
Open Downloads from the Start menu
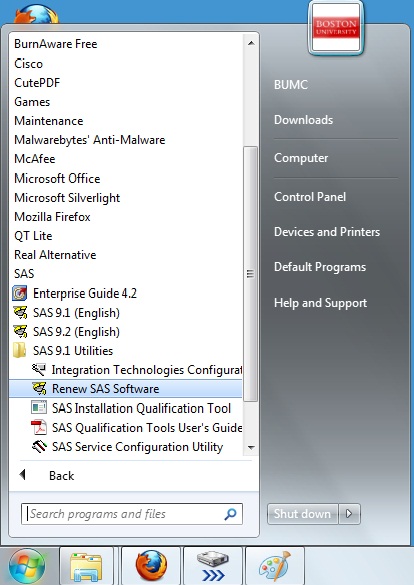point(304,120)
